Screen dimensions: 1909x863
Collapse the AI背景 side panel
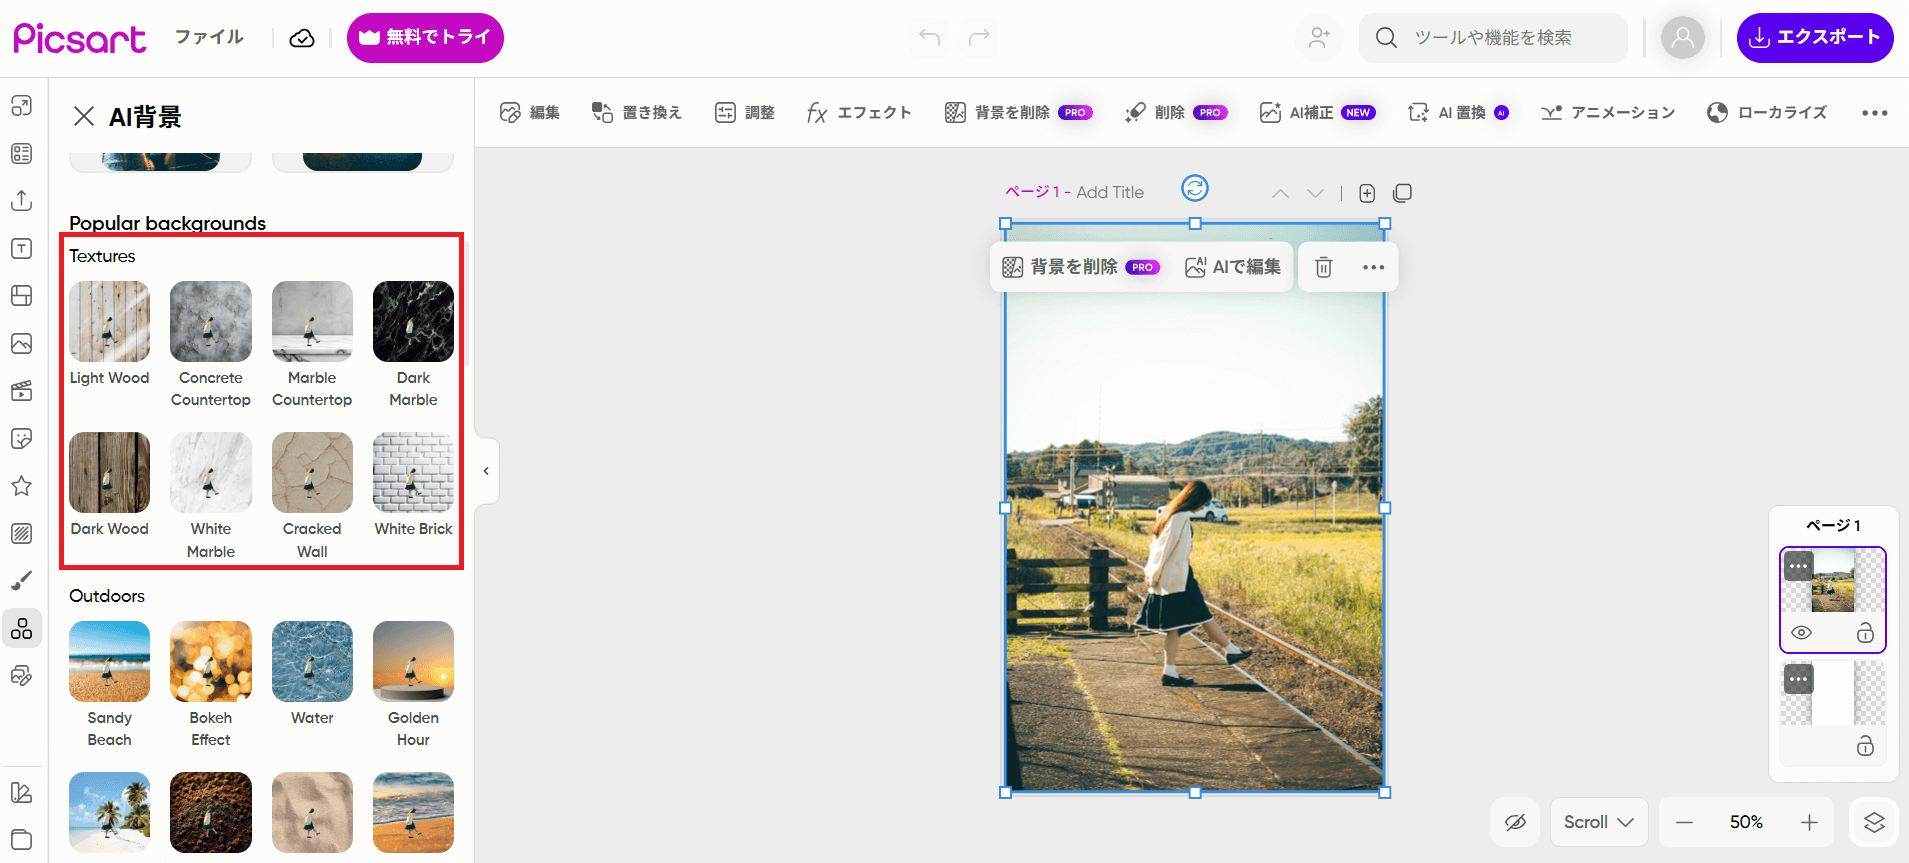[x=486, y=471]
